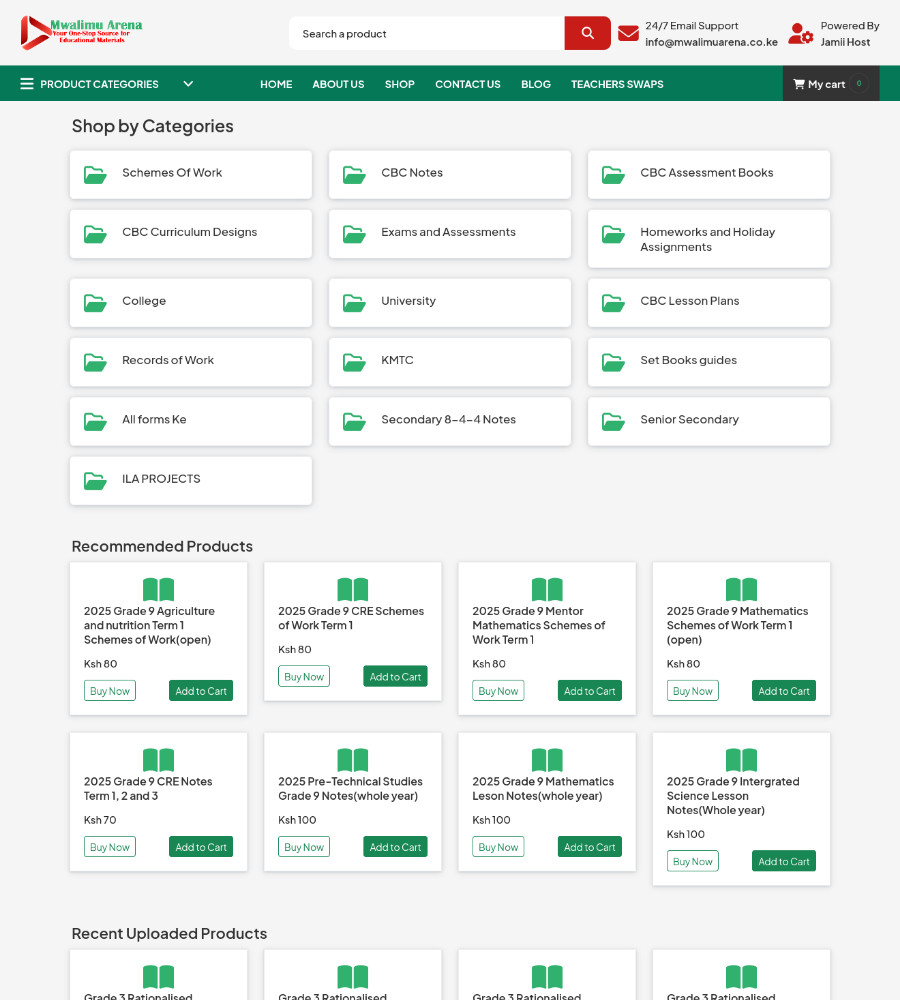Navigate to the Blog menu link

point(535,84)
